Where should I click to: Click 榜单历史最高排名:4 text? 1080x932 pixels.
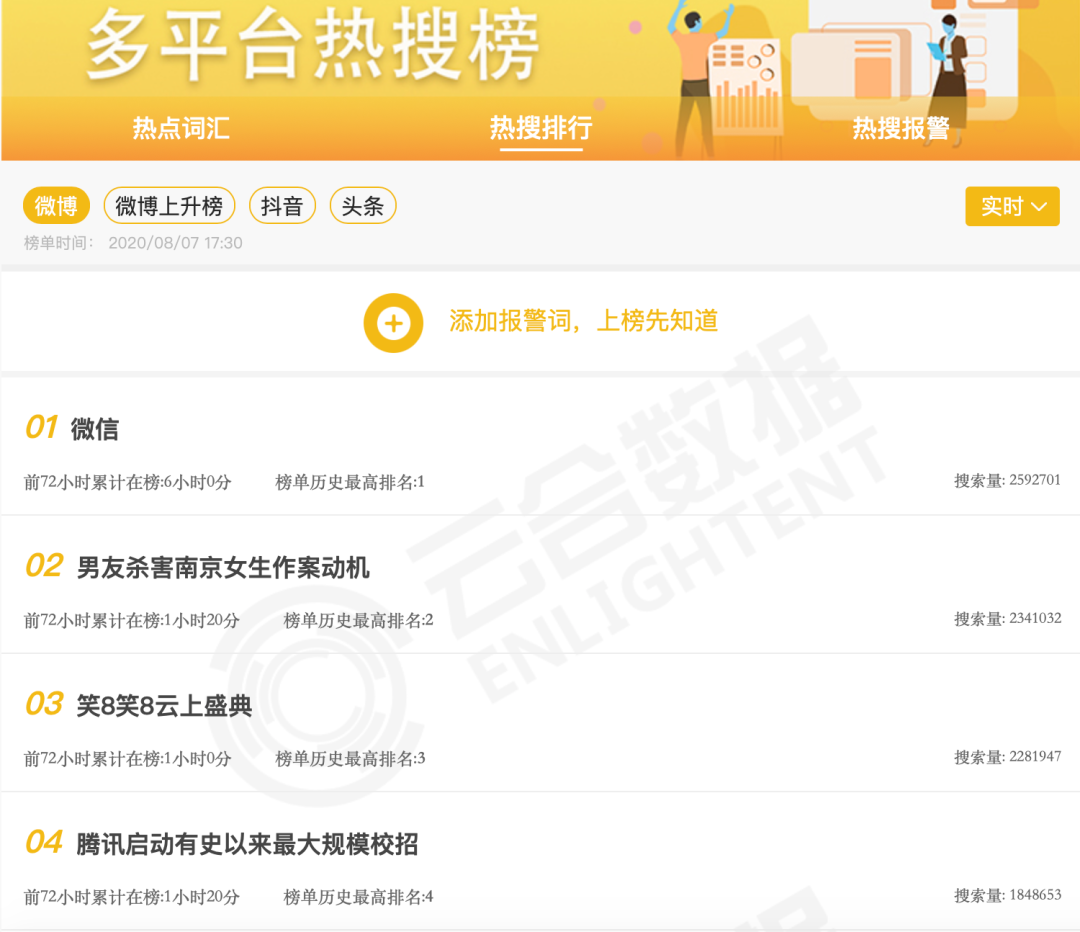pos(358,898)
